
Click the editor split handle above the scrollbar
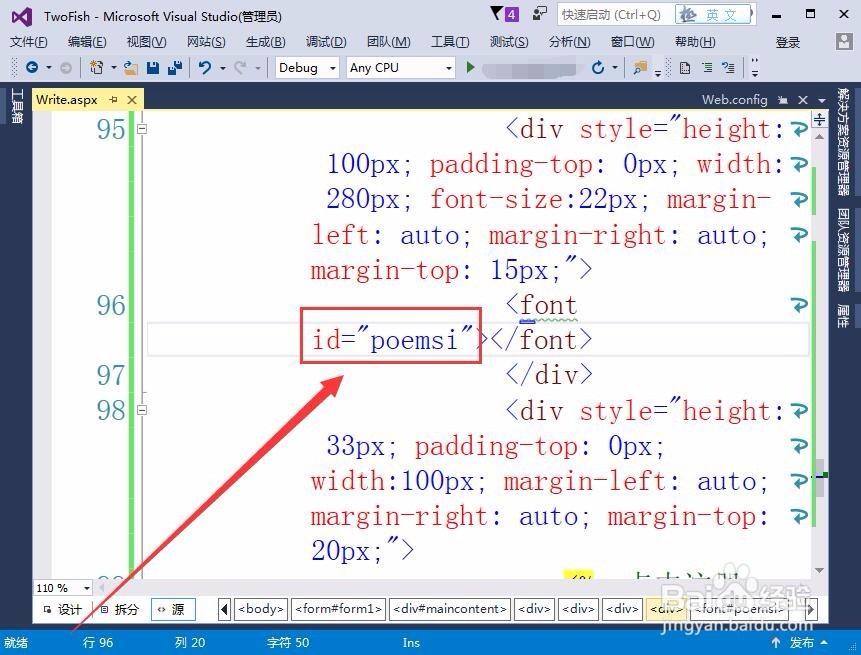coord(819,119)
